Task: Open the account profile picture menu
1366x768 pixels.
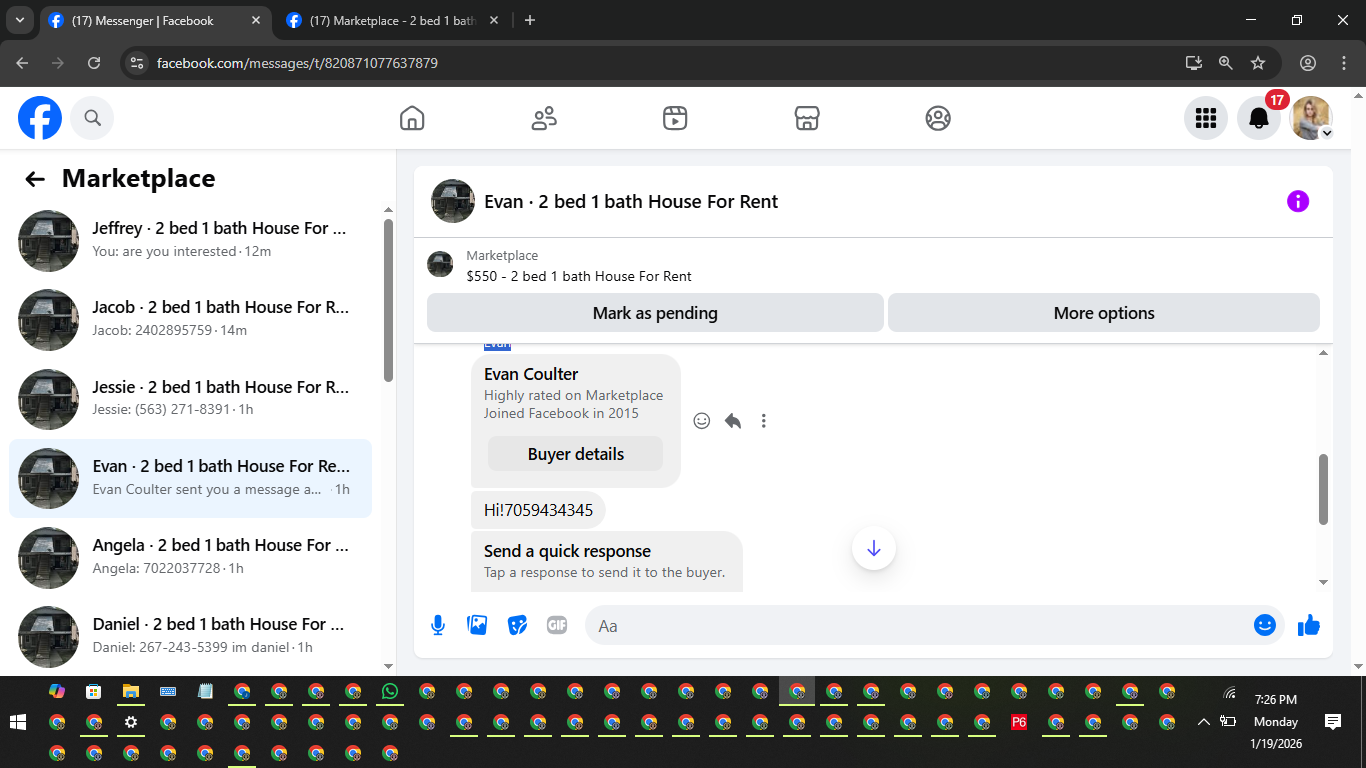Action: click(x=1311, y=118)
